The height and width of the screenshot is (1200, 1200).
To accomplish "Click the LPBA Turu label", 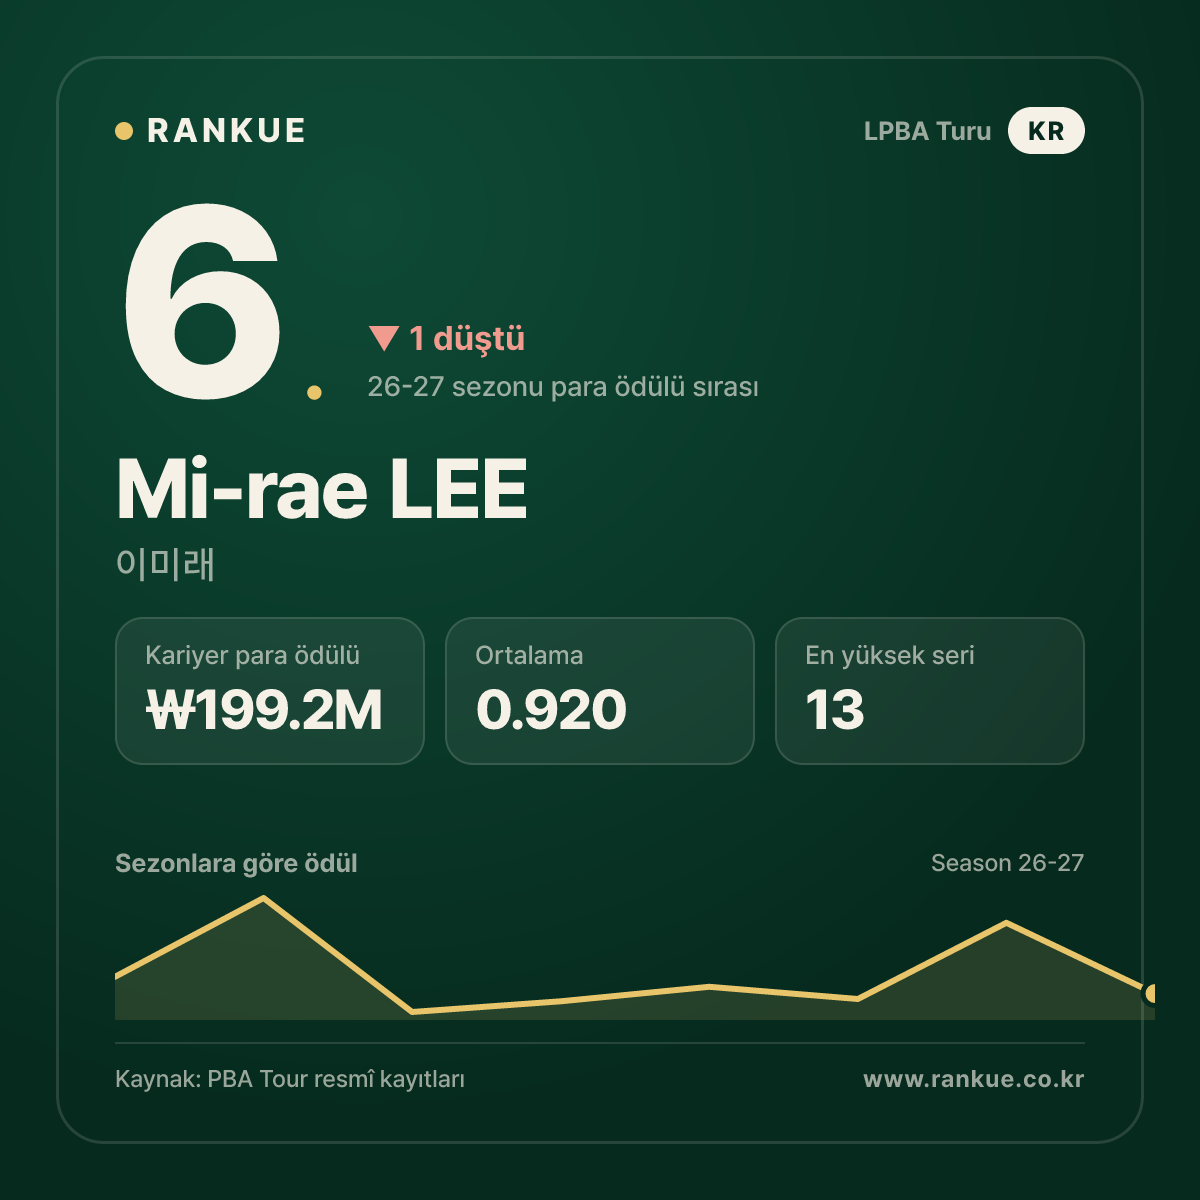I will point(927,131).
